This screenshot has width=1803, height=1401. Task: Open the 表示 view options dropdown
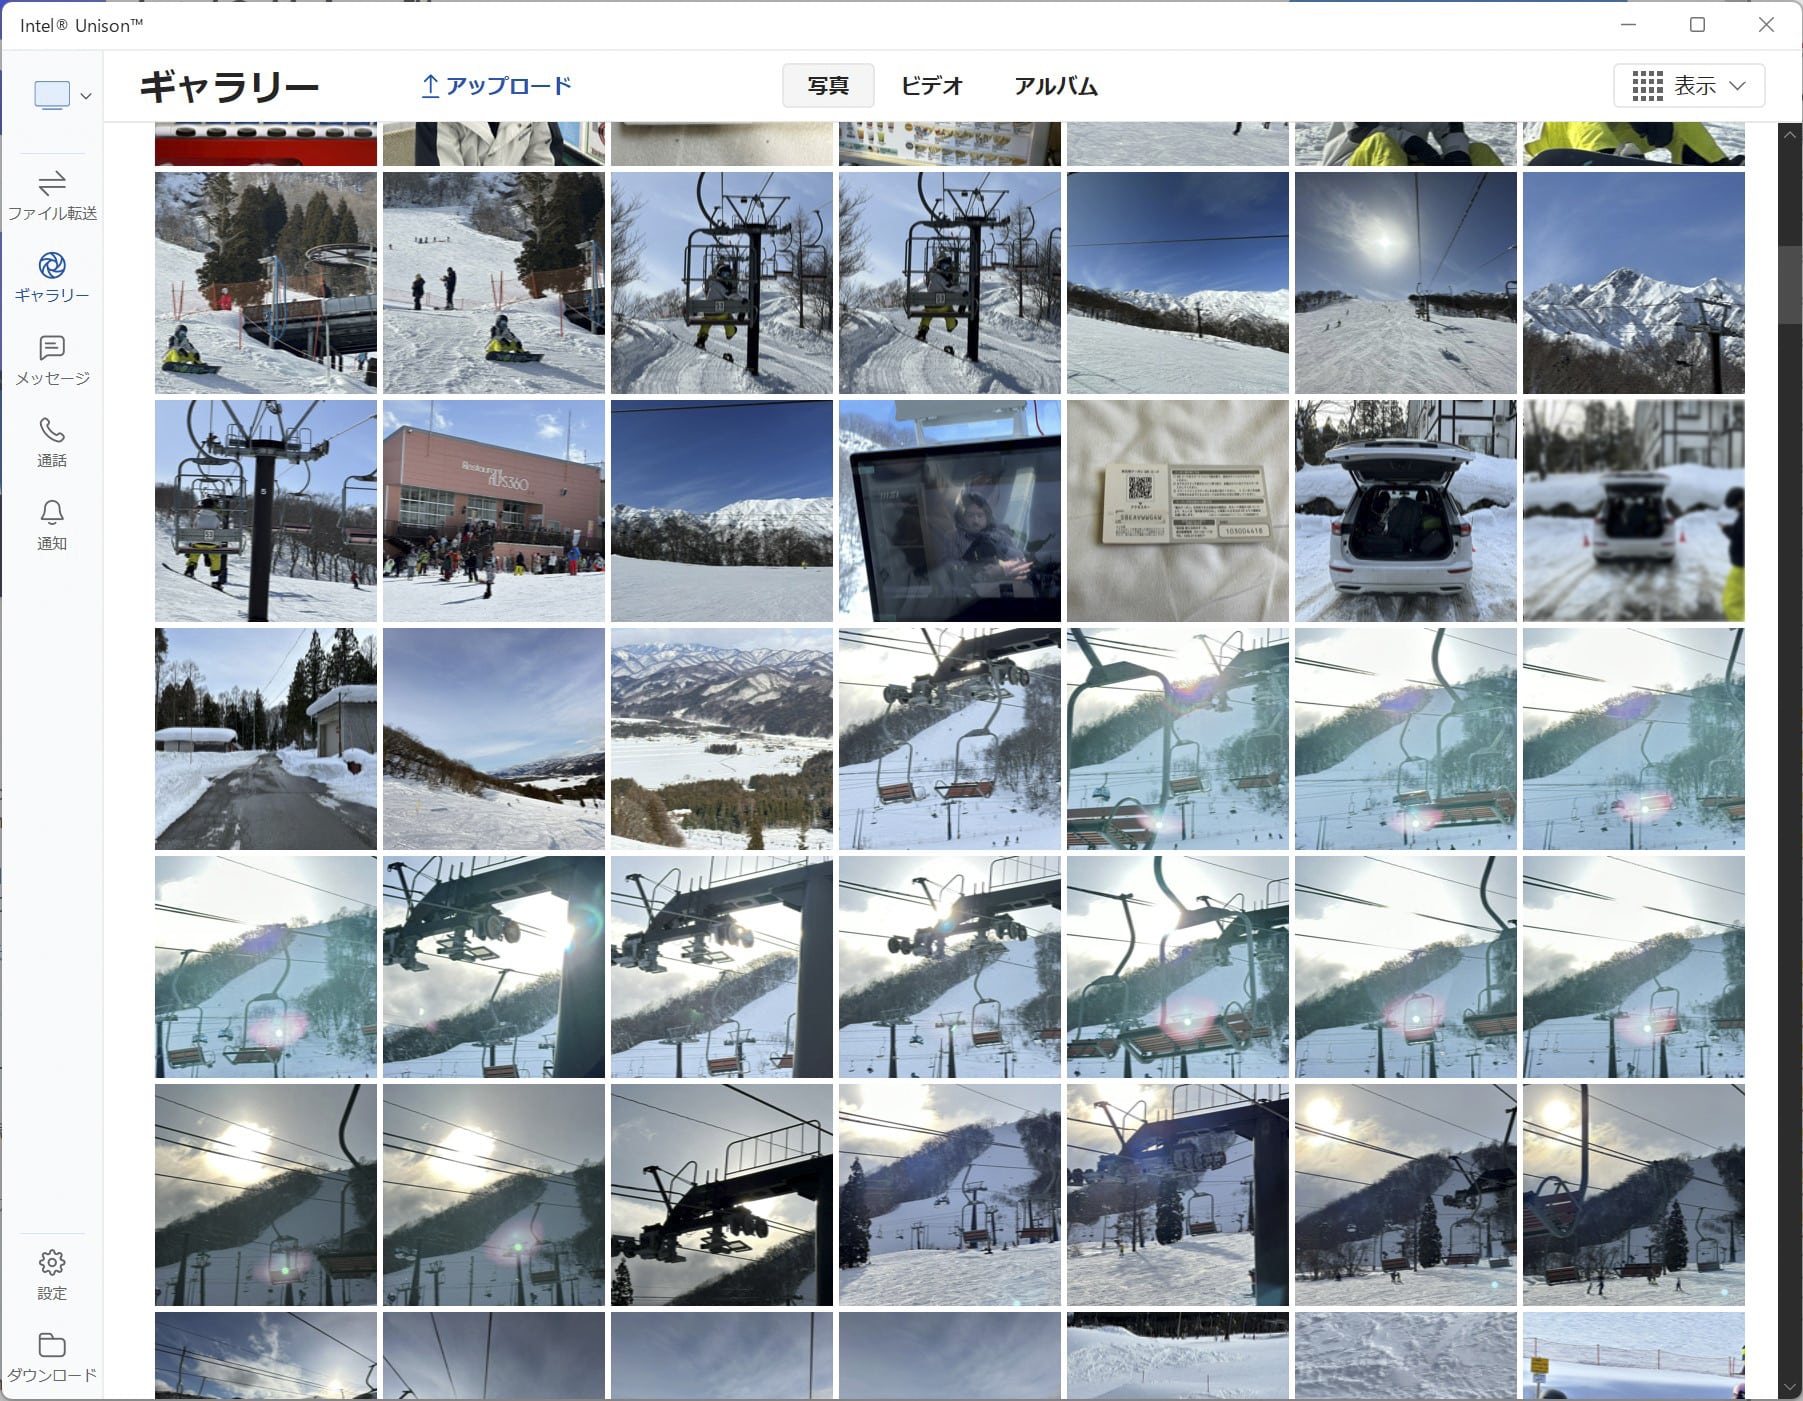[1689, 86]
